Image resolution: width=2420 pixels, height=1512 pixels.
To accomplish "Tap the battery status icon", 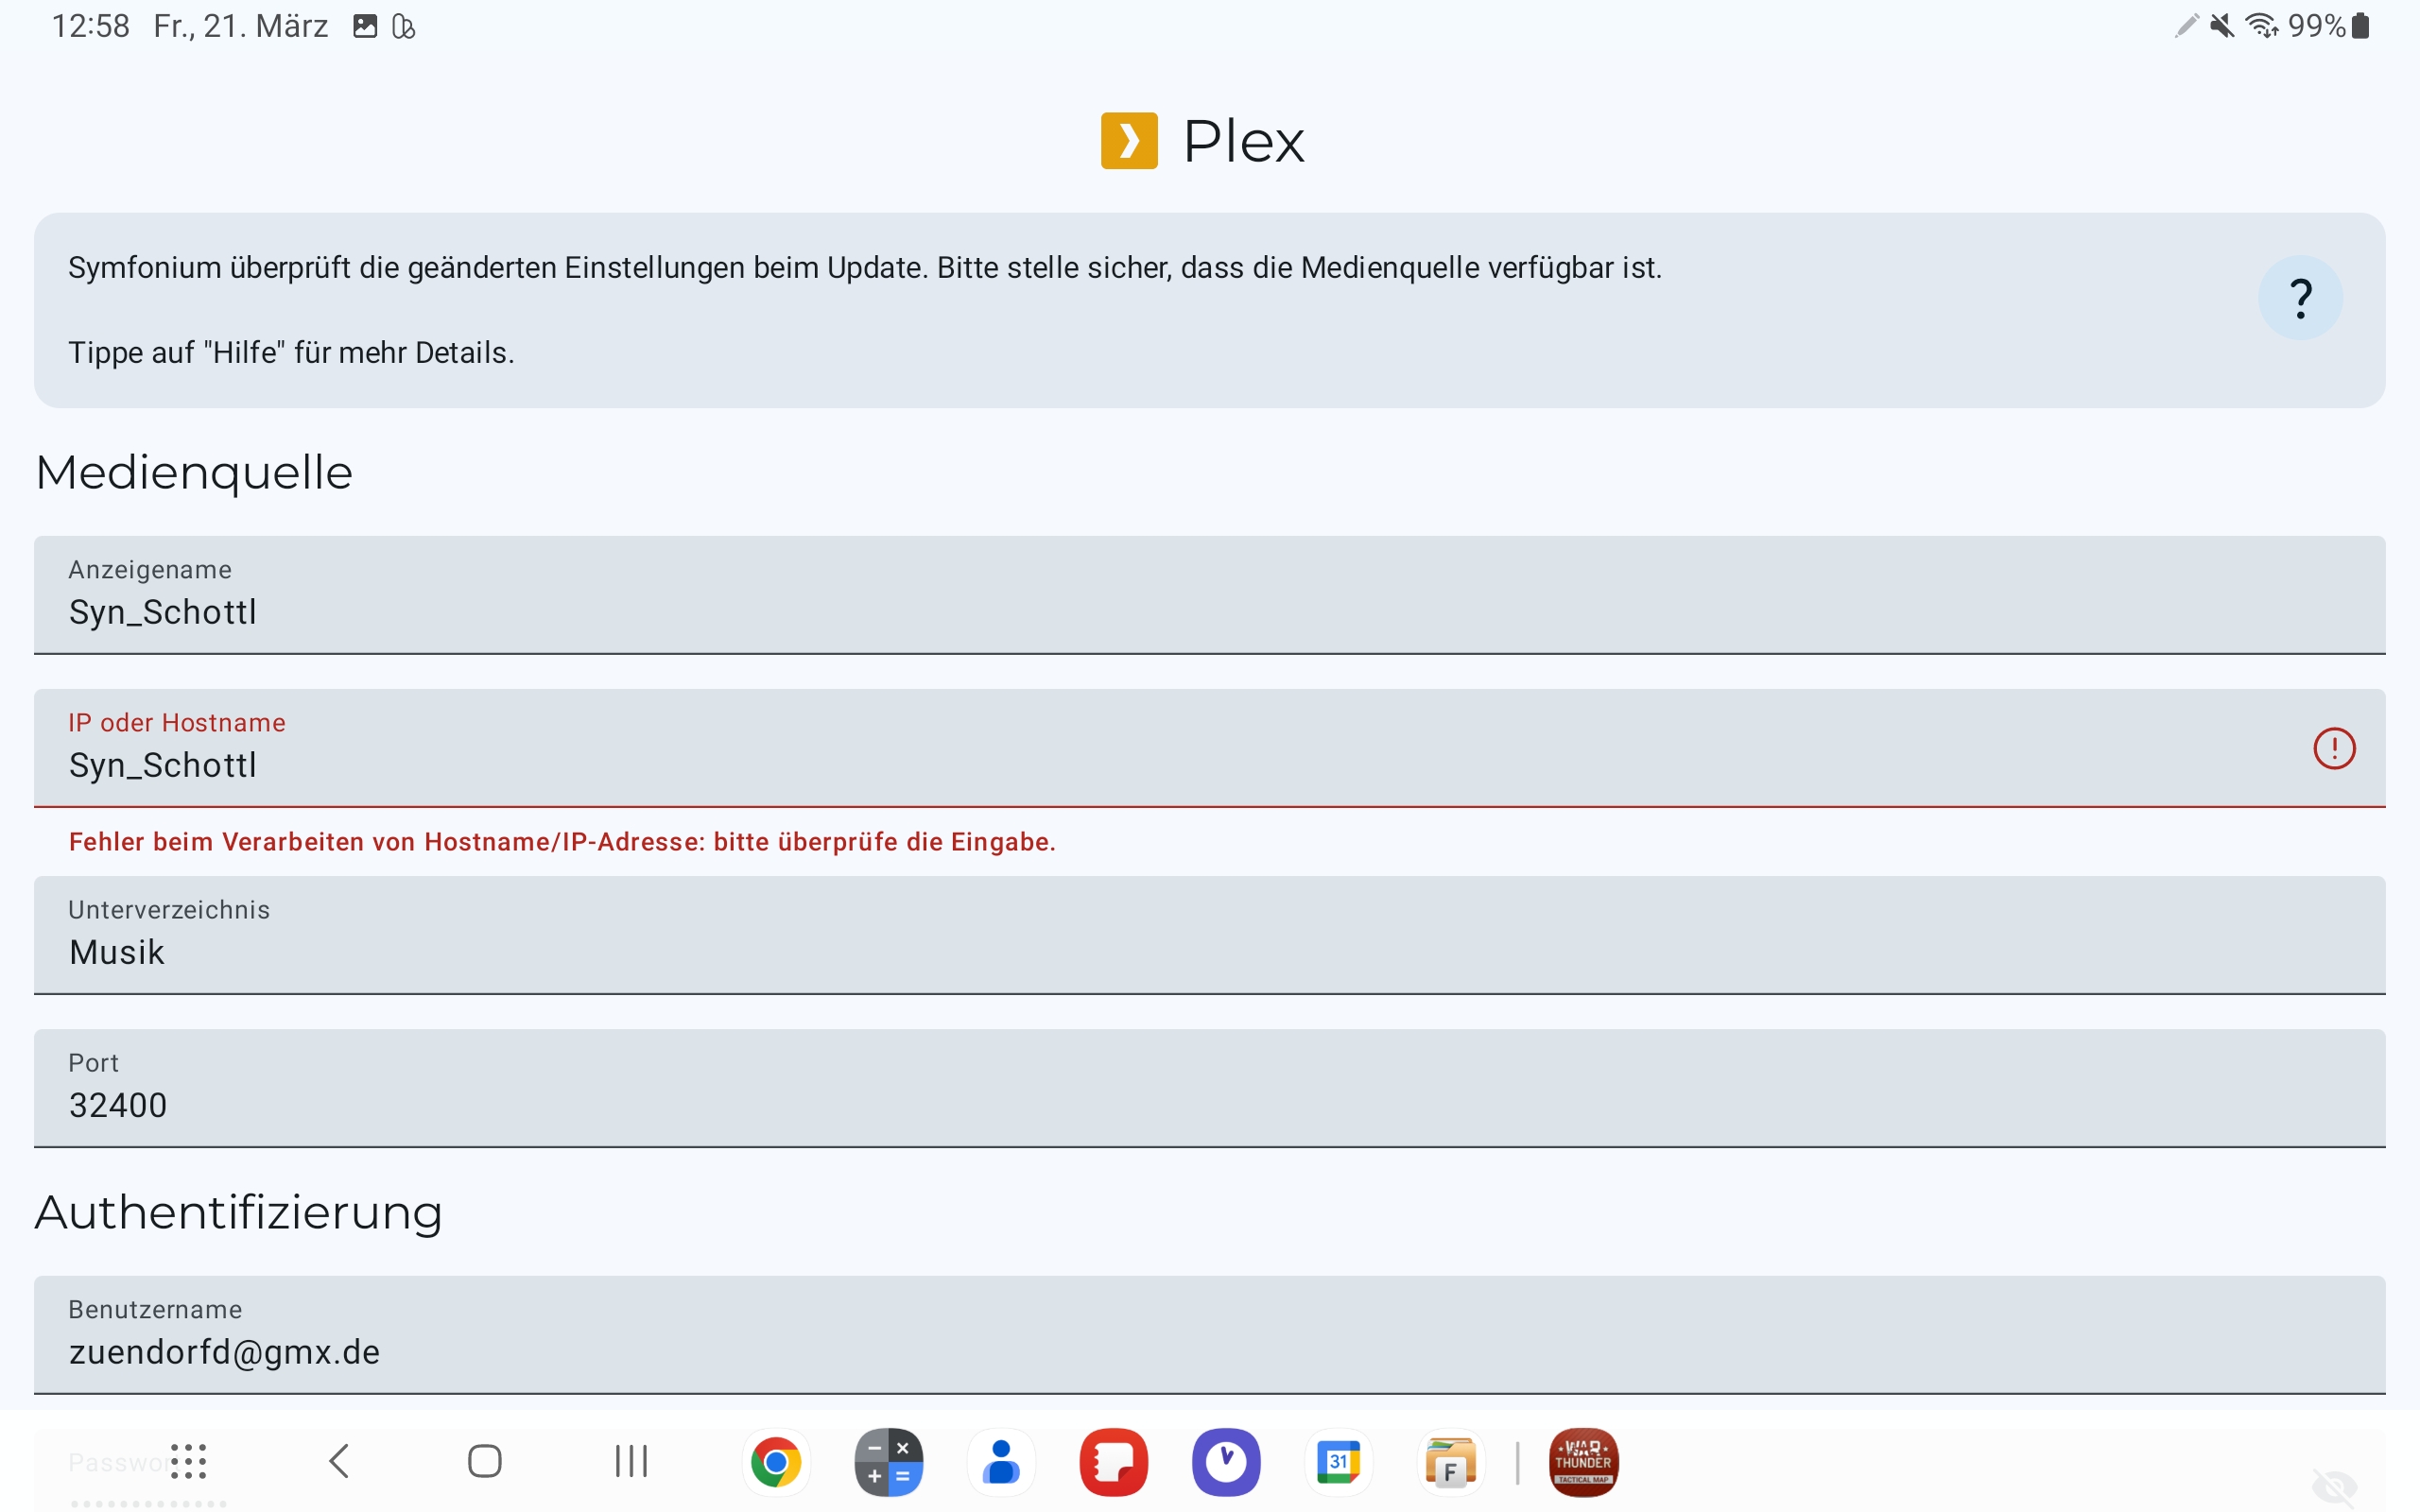I will pyautogui.click(x=2360, y=26).
